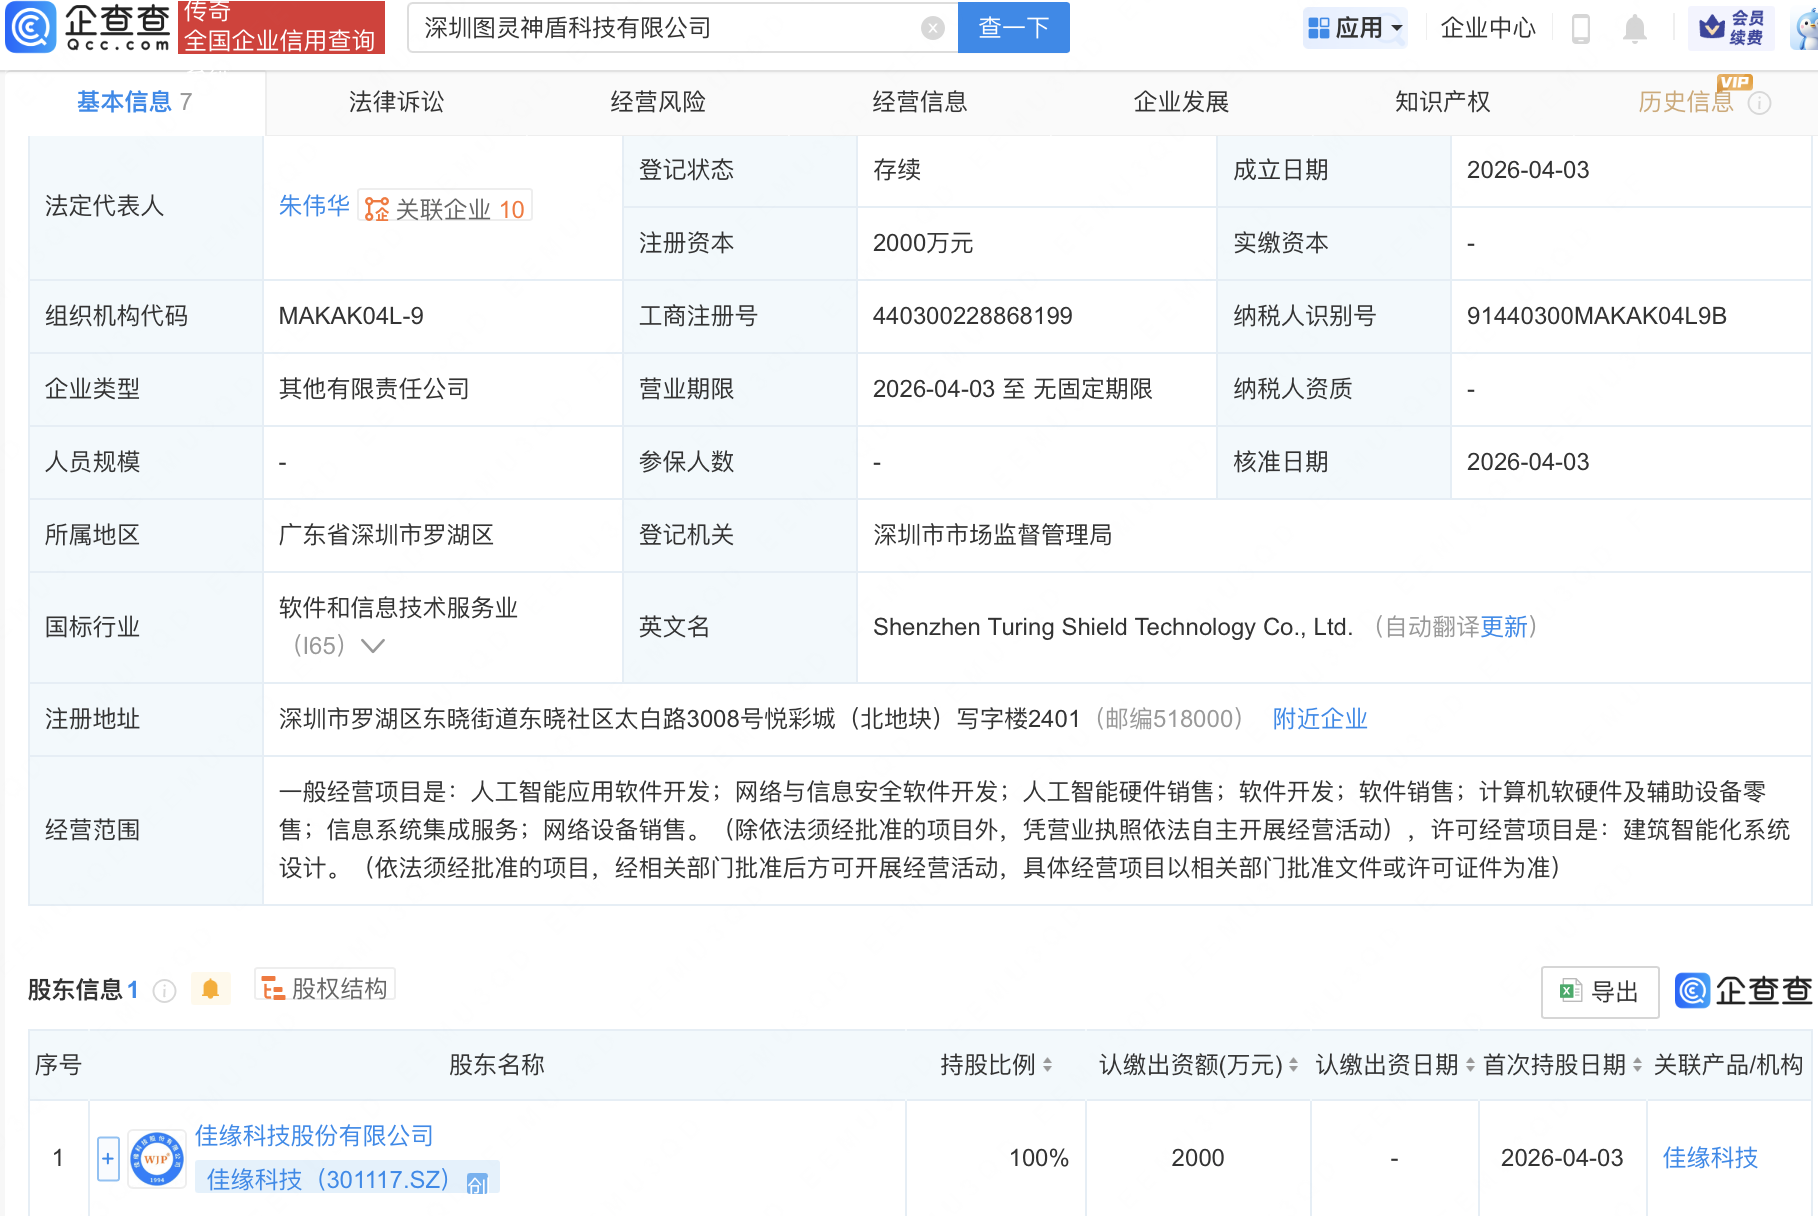Expand shareholder row with the plus button
The image size is (1818, 1216).
(x=106, y=1157)
